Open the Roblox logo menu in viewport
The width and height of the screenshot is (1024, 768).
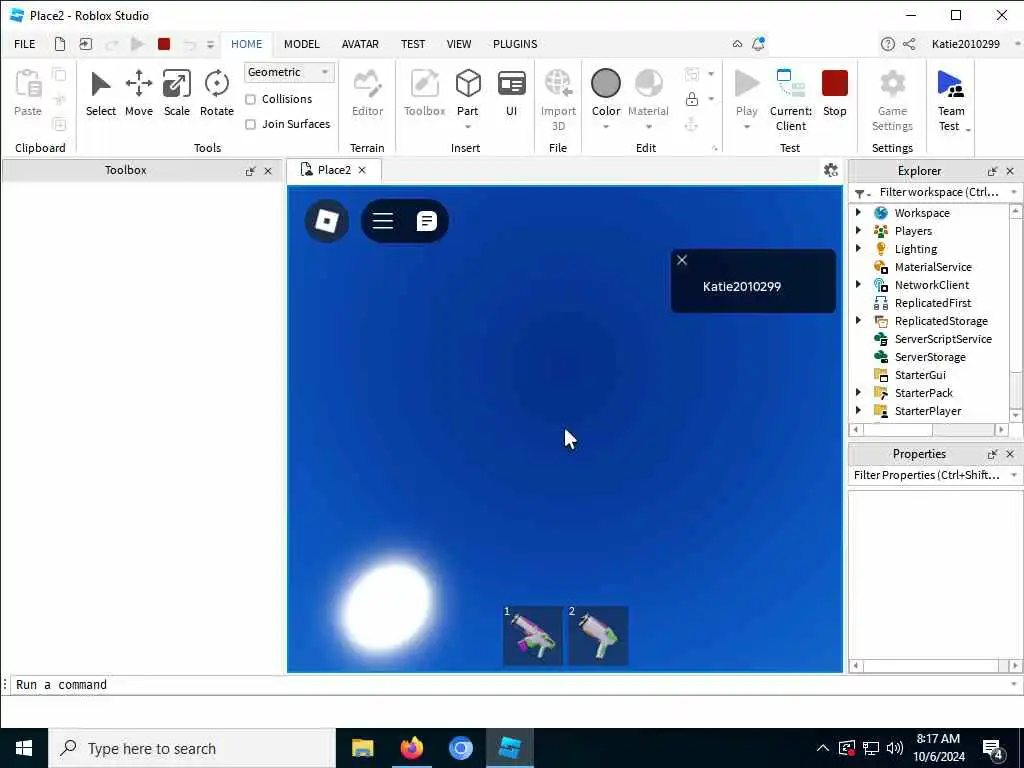point(327,221)
